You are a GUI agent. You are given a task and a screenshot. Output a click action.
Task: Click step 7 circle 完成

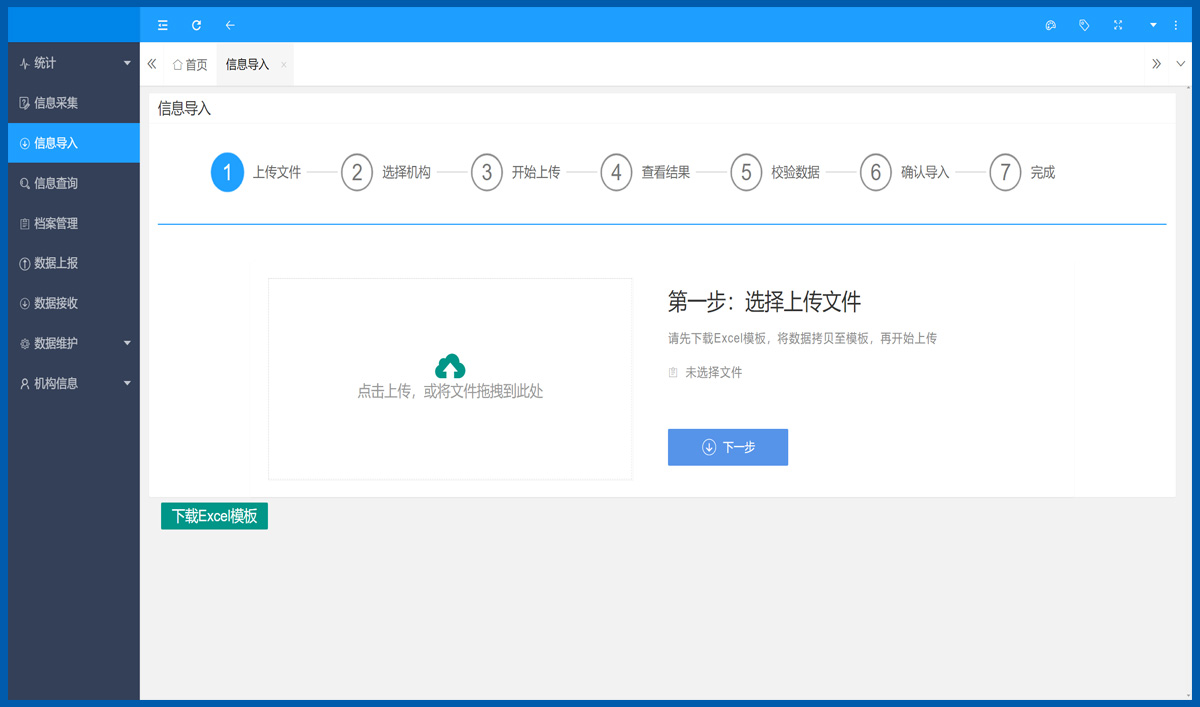point(1005,172)
